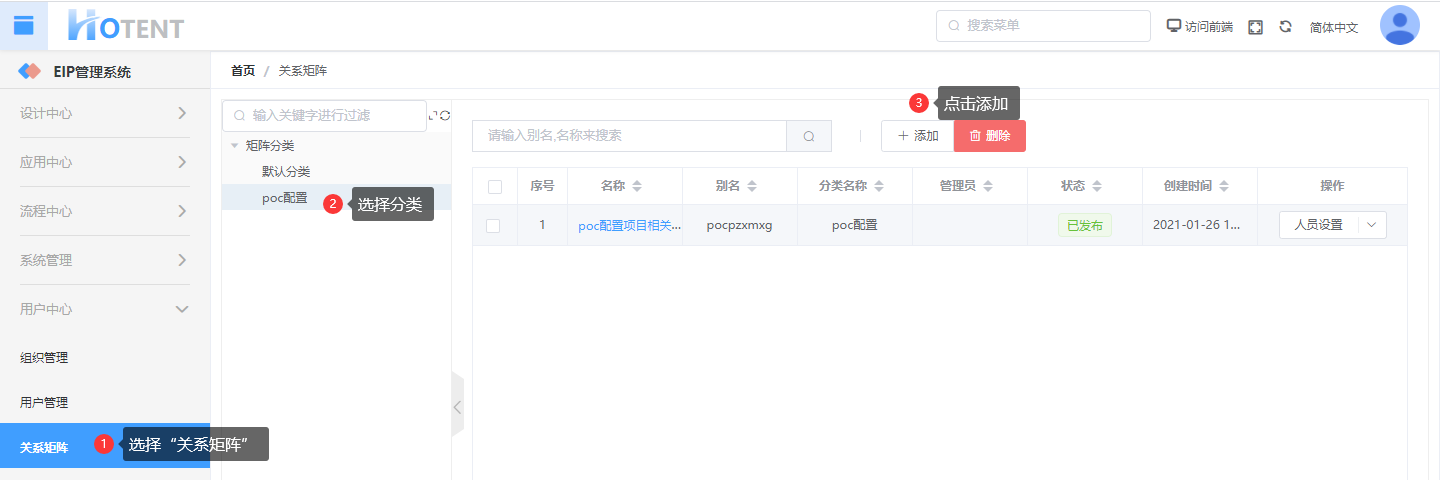The width and height of the screenshot is (1440, 480).
Task: Toggle the sidebar menu collapse icon
Action: click(23, 25)
